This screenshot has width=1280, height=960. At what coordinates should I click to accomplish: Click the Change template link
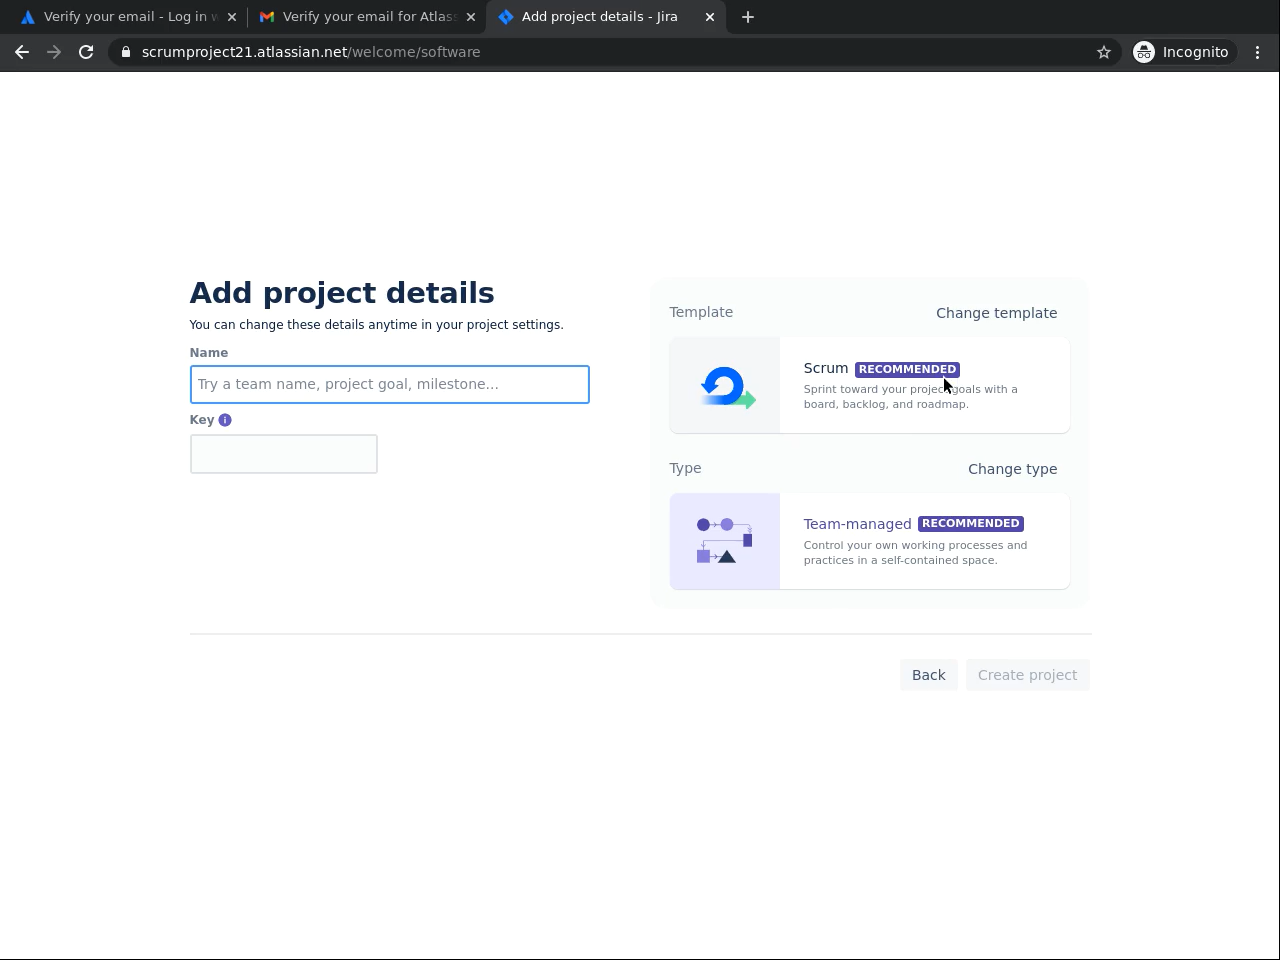coord(997,313)
